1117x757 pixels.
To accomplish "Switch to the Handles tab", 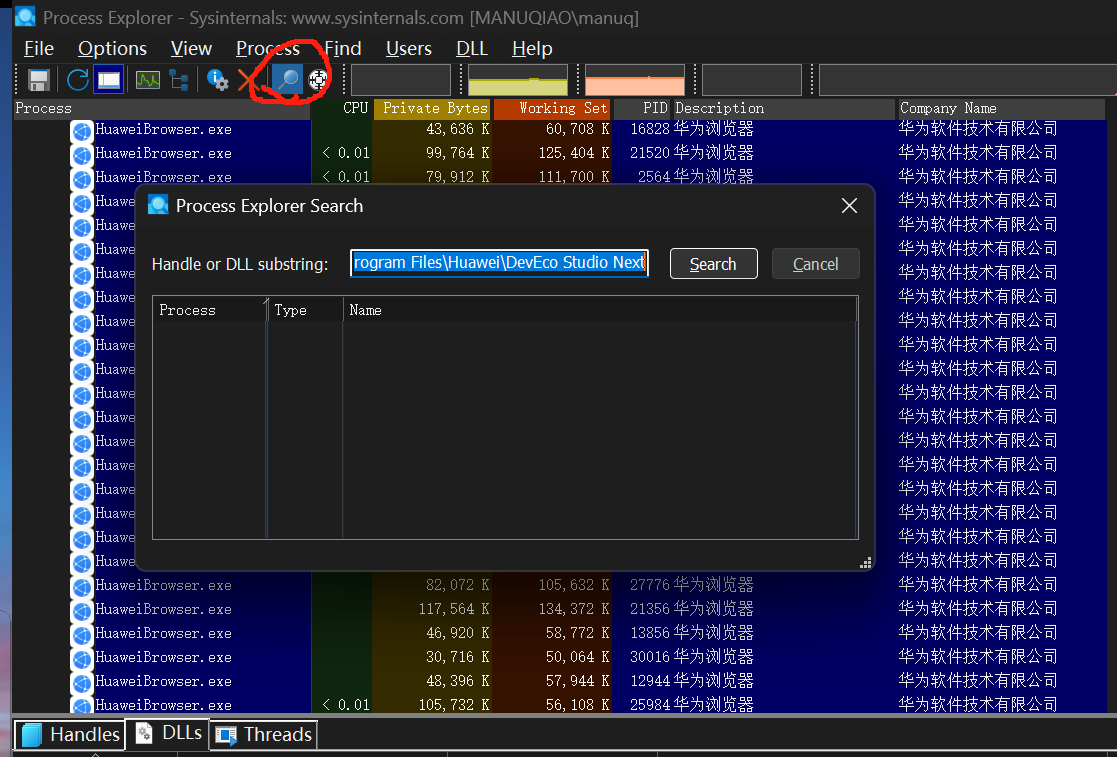I will (x=70, y=734).
